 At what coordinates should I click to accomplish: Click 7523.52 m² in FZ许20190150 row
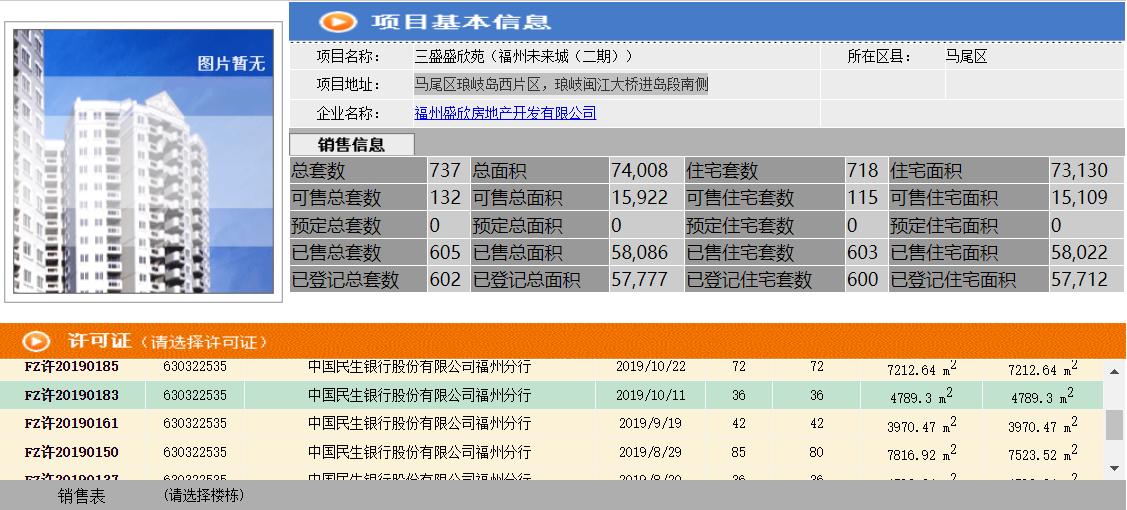coord(1043,455)
